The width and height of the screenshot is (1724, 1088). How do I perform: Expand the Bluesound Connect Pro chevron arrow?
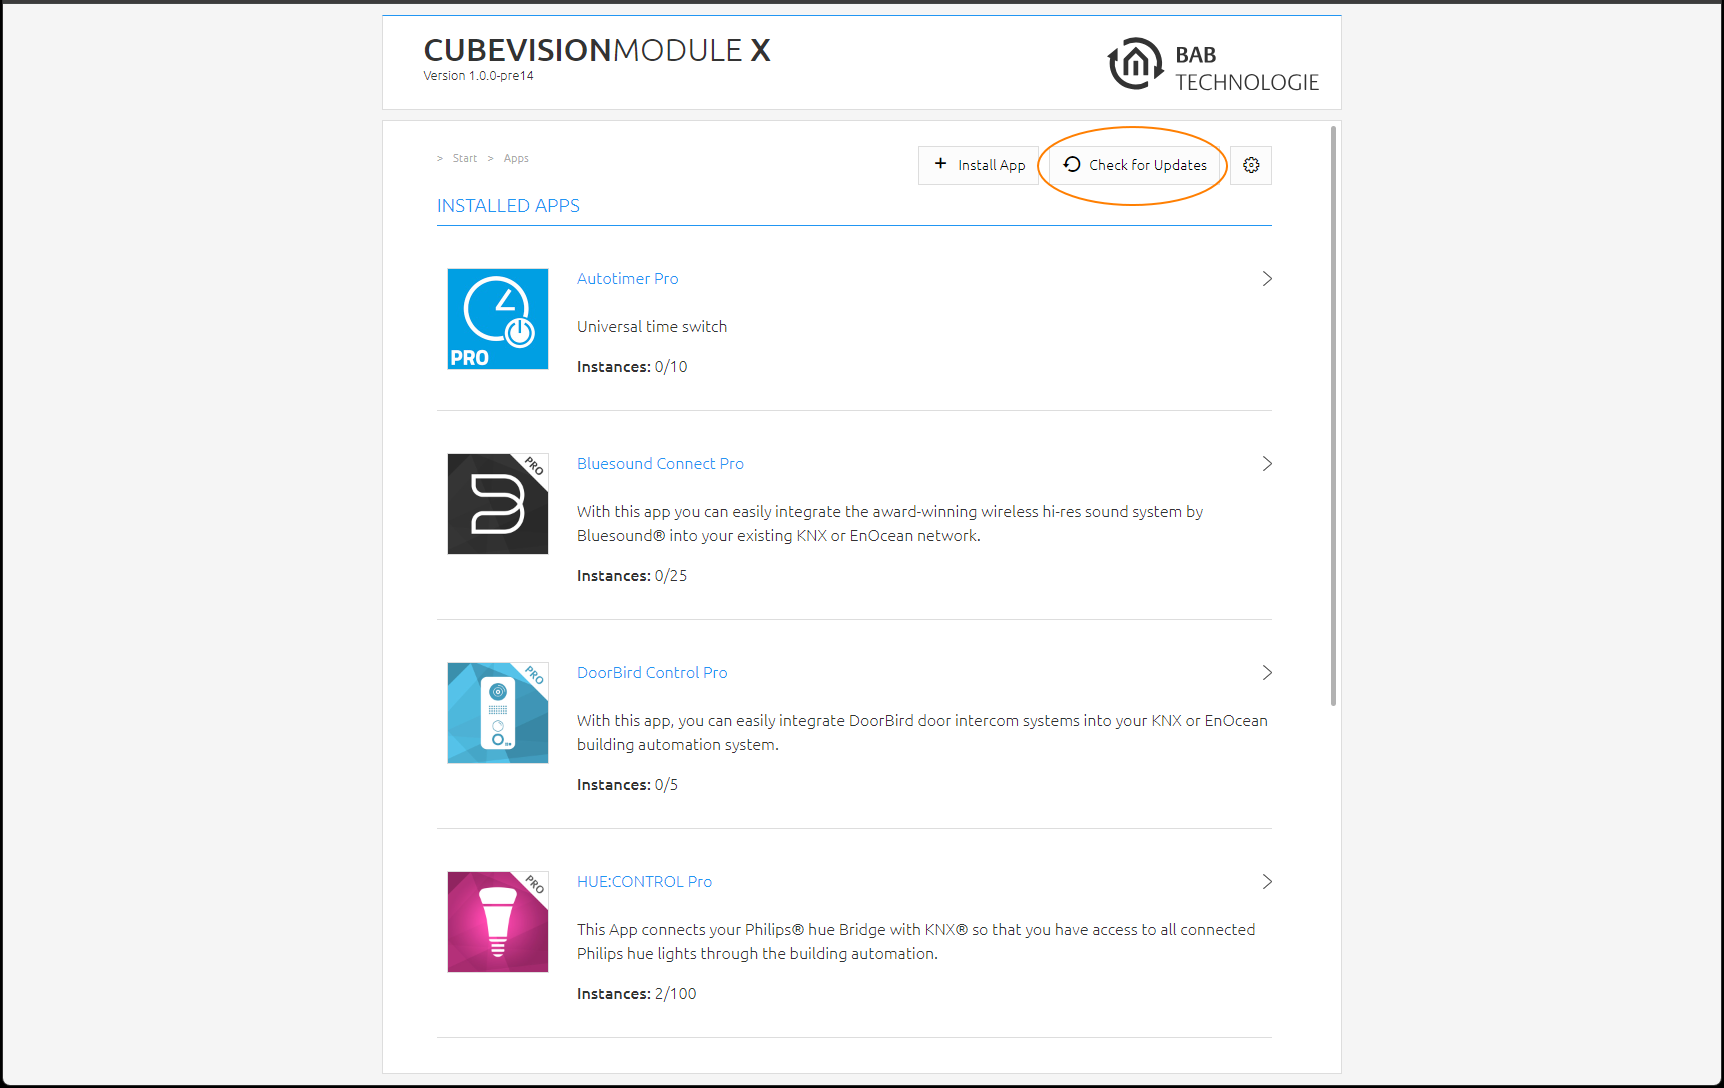[1267, 464]
